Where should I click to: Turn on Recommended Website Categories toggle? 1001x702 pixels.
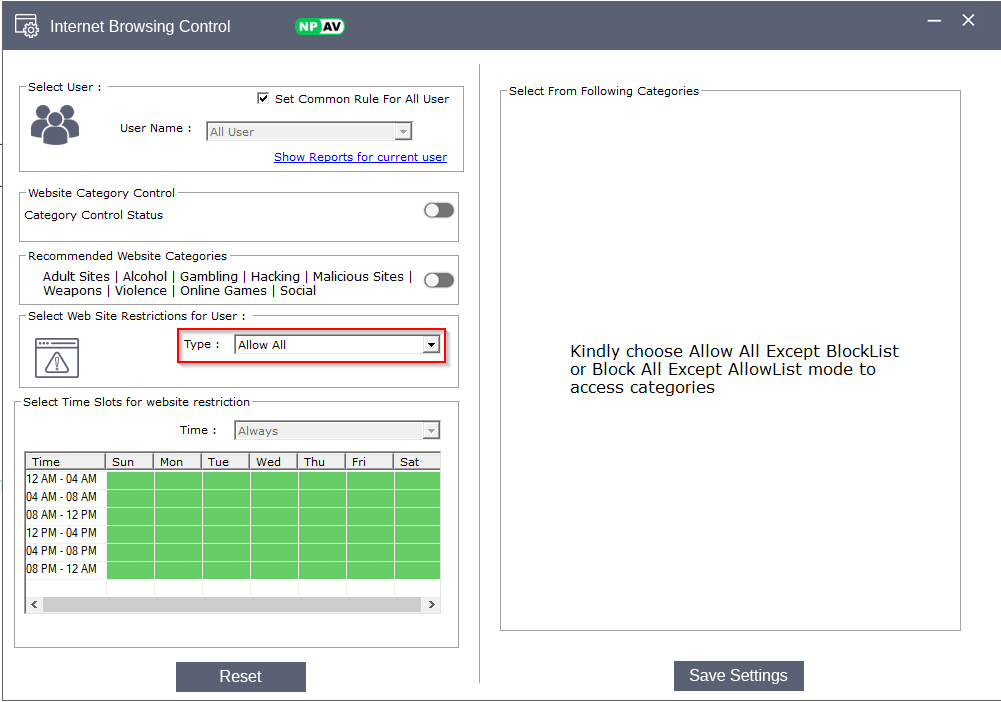click(438, 280)
